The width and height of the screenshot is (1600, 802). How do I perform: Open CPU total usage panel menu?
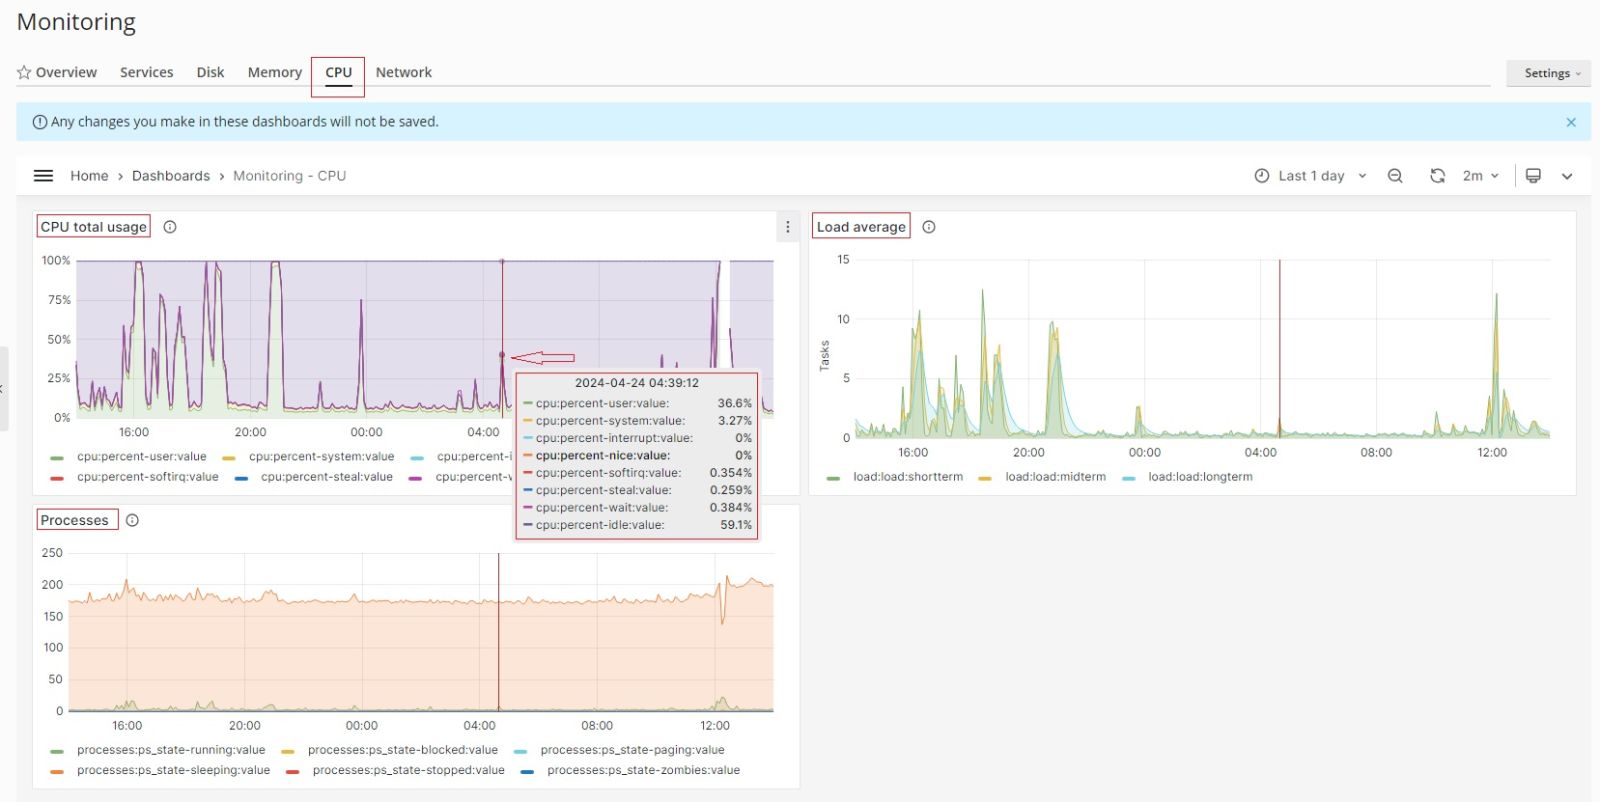[788, 227]
